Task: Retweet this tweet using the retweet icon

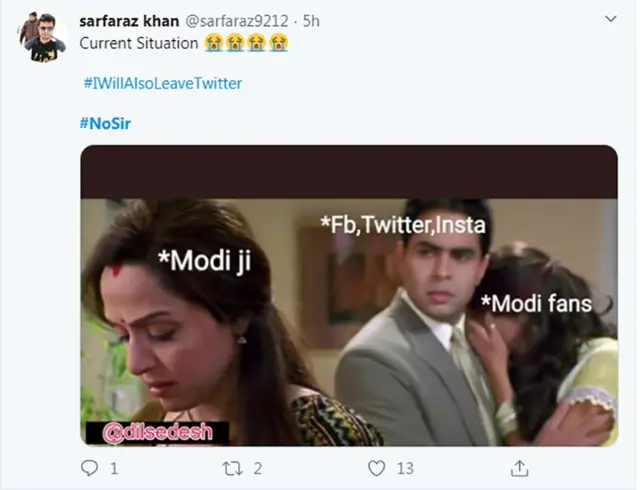Action: point(231,468)
